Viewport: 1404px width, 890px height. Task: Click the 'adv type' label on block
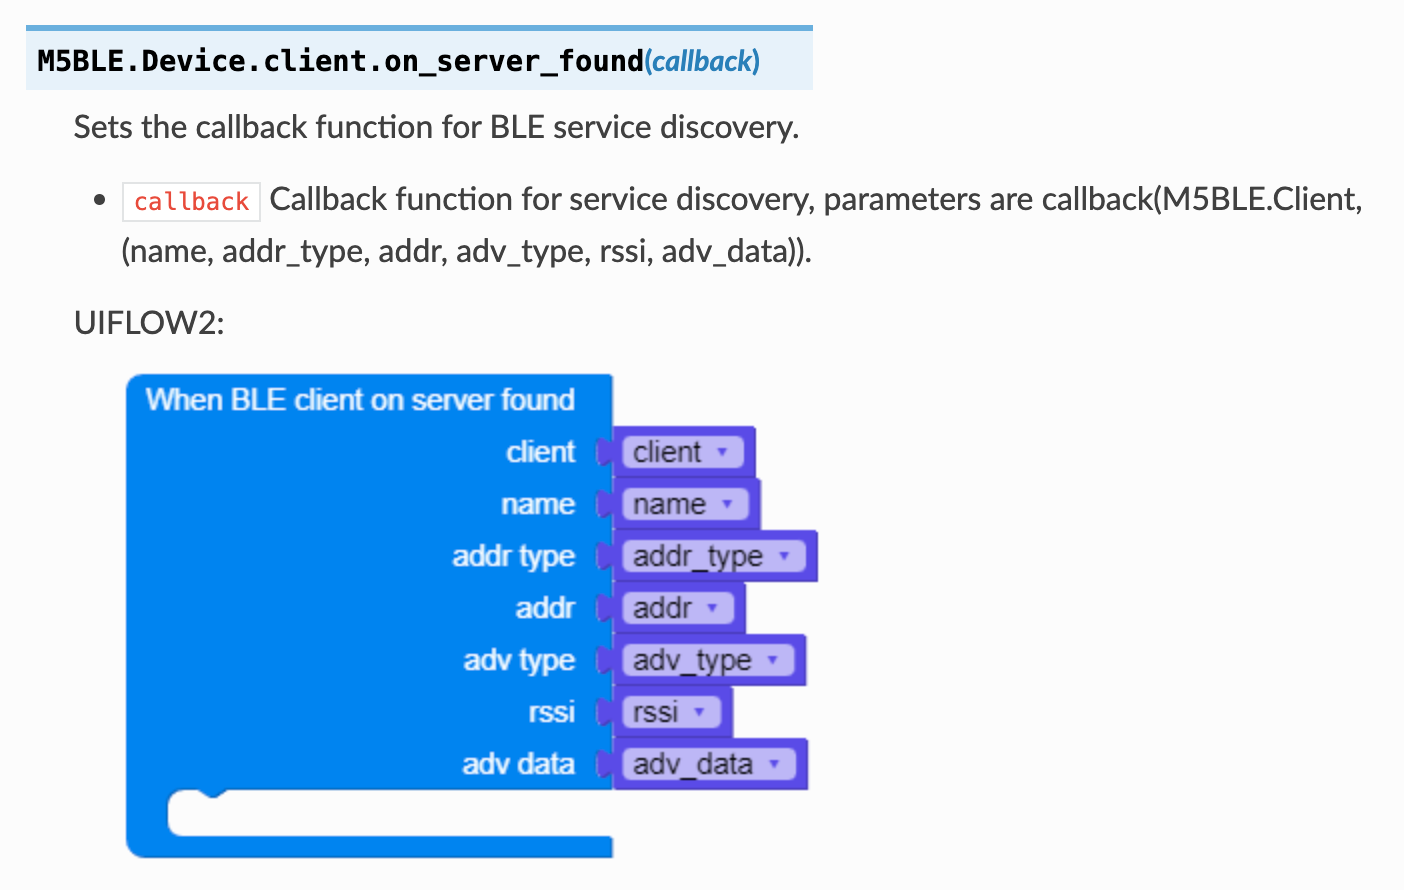(519, 660)
